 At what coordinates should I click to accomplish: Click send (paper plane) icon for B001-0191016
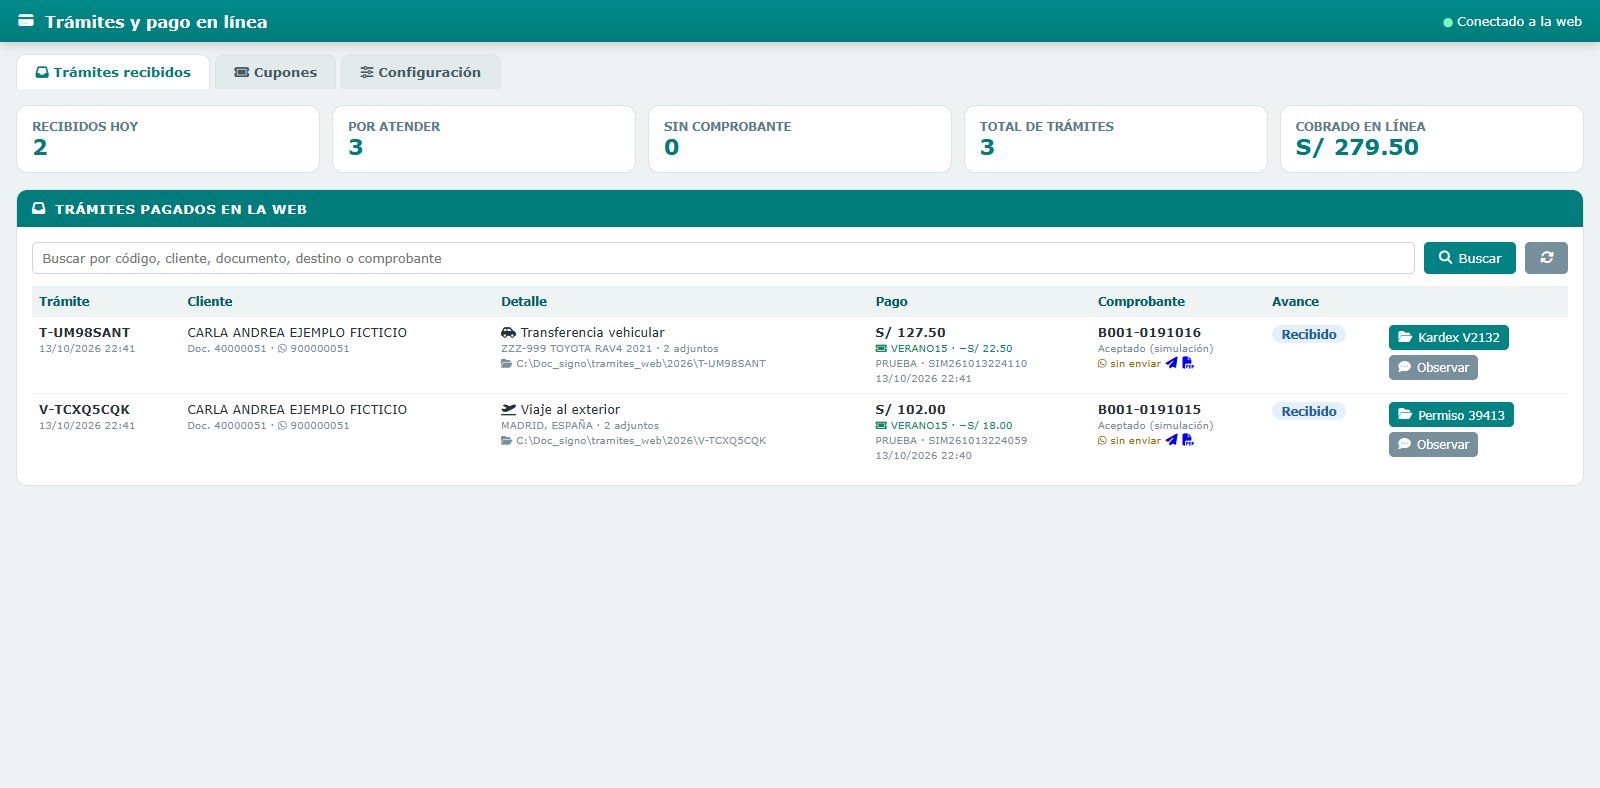tap(1171, 363)
